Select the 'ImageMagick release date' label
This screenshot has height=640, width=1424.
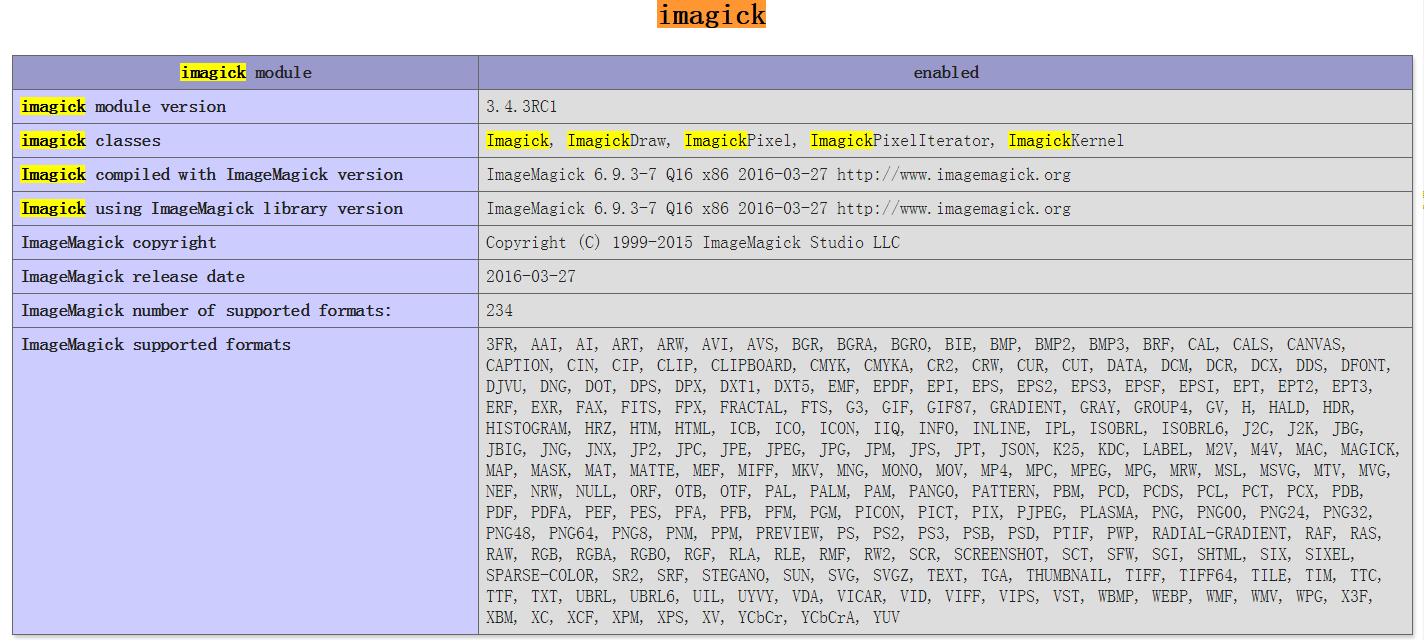(133, 277)
